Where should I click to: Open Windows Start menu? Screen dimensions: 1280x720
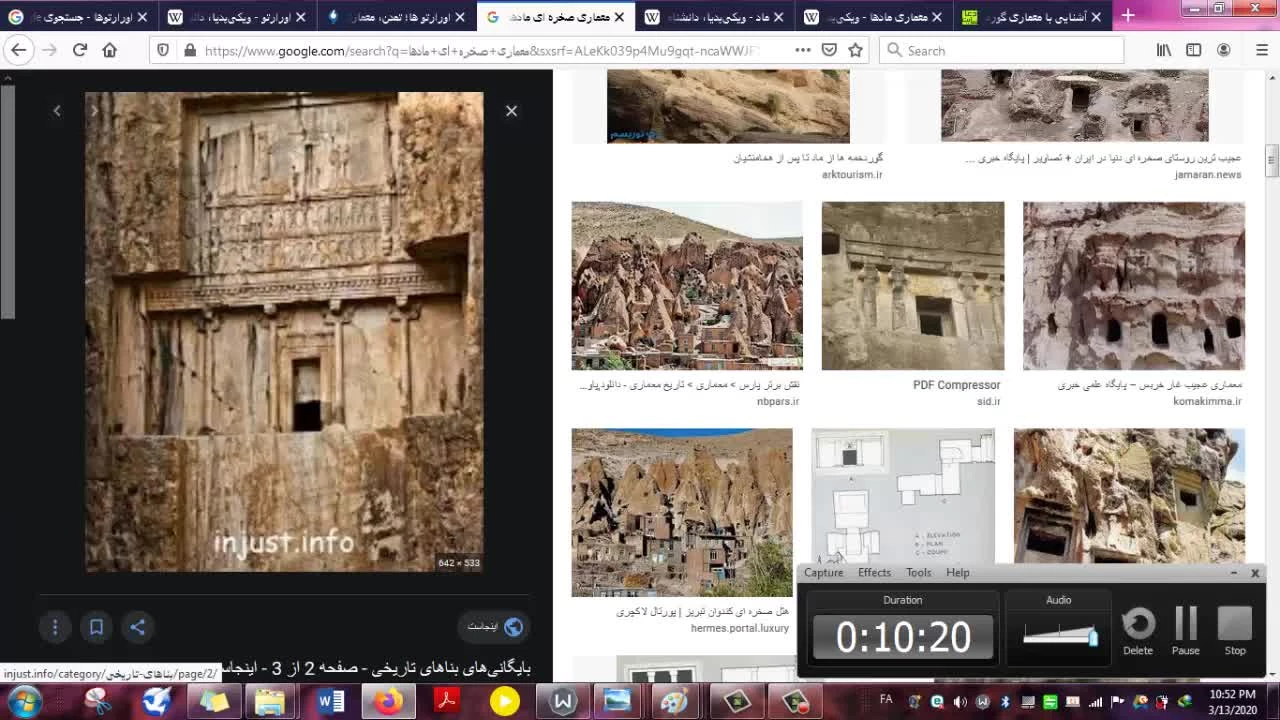click(23, 701)
